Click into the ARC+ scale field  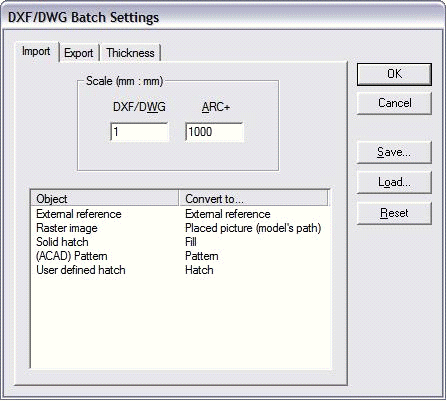point(214,132)
